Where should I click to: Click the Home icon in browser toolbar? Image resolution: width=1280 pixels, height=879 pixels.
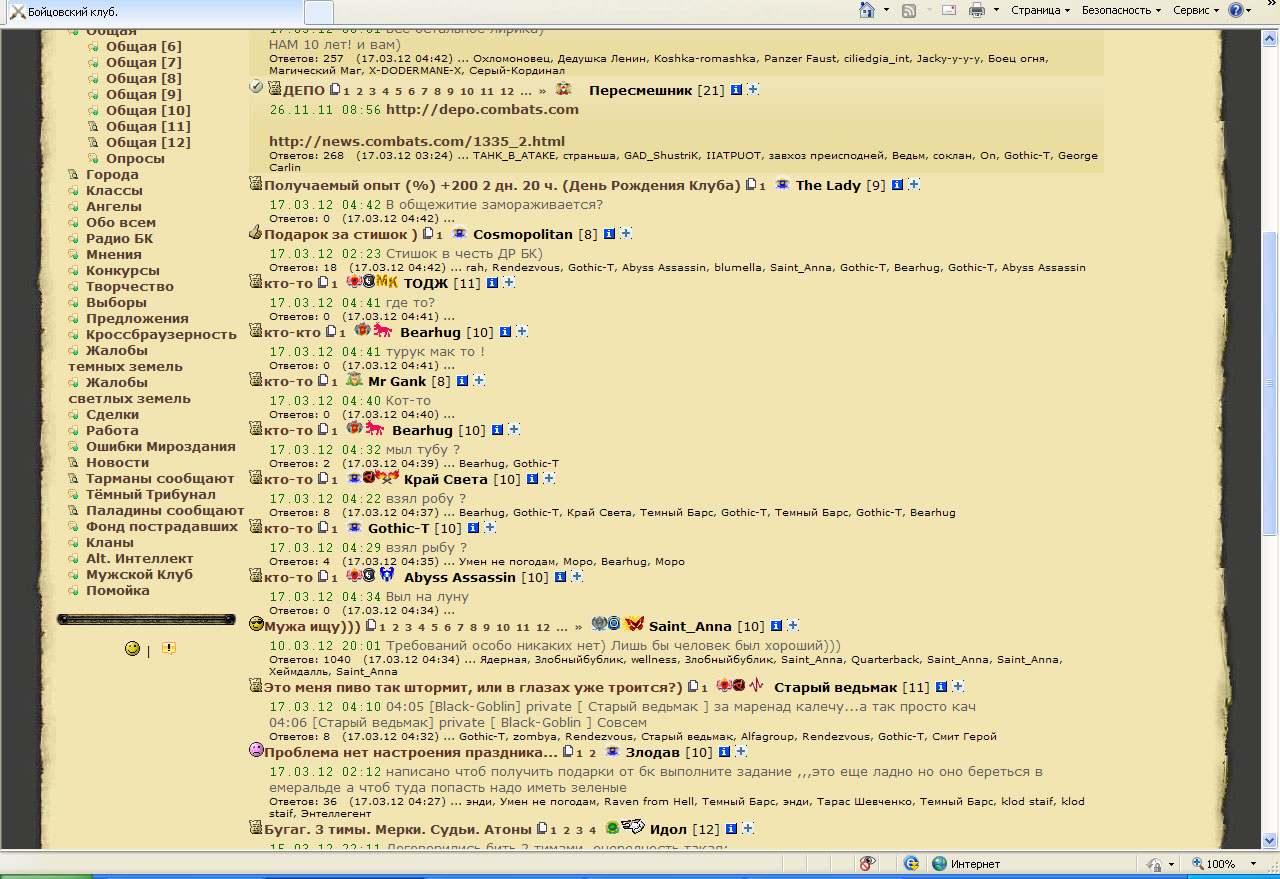(867, 10)
